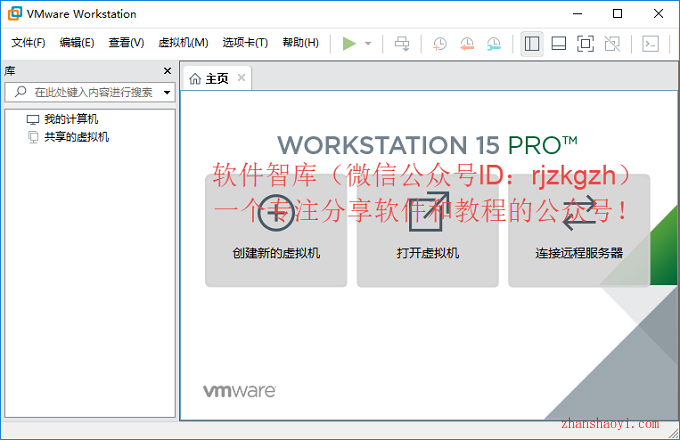Screen dimensions: 680x440
Task: Open the 帮助(H) menu
Action: [x=301, y=42]
